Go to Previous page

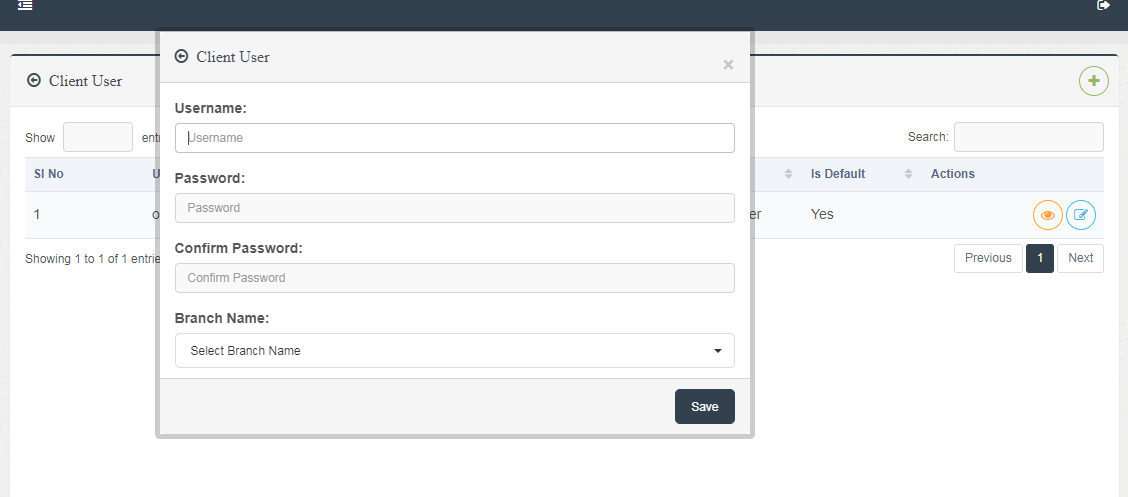pos(988,258)
